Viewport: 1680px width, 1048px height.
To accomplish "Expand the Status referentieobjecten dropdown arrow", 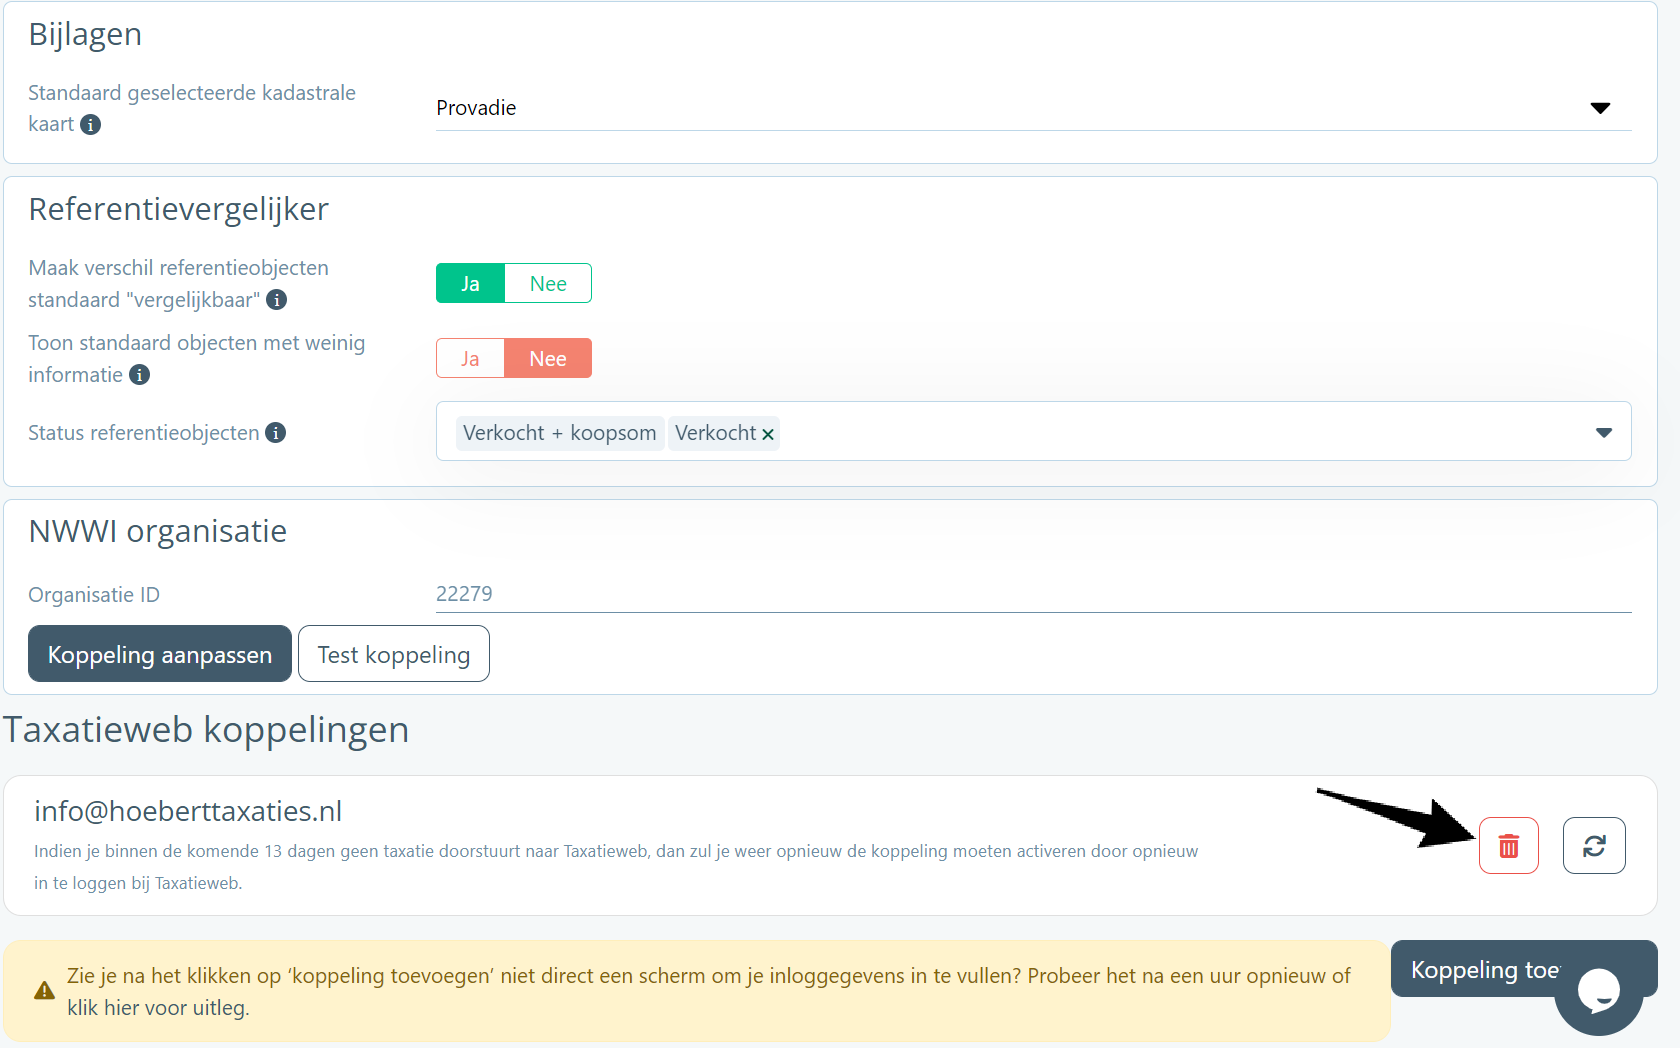I will (1604, 433).
